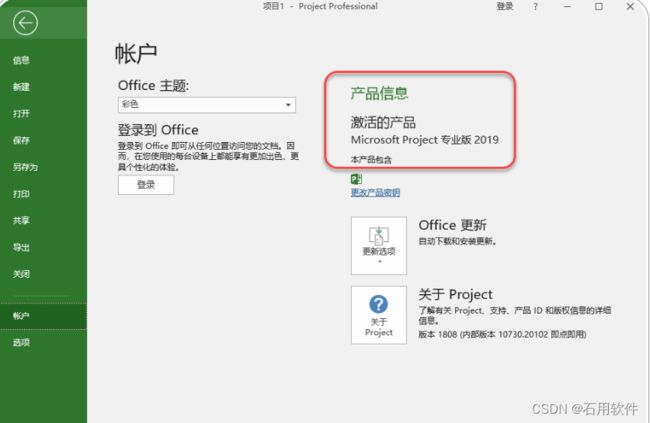650x423 pixels.
Task: Select 新建 in the left sidebar
Action: [x=21, y=87]
